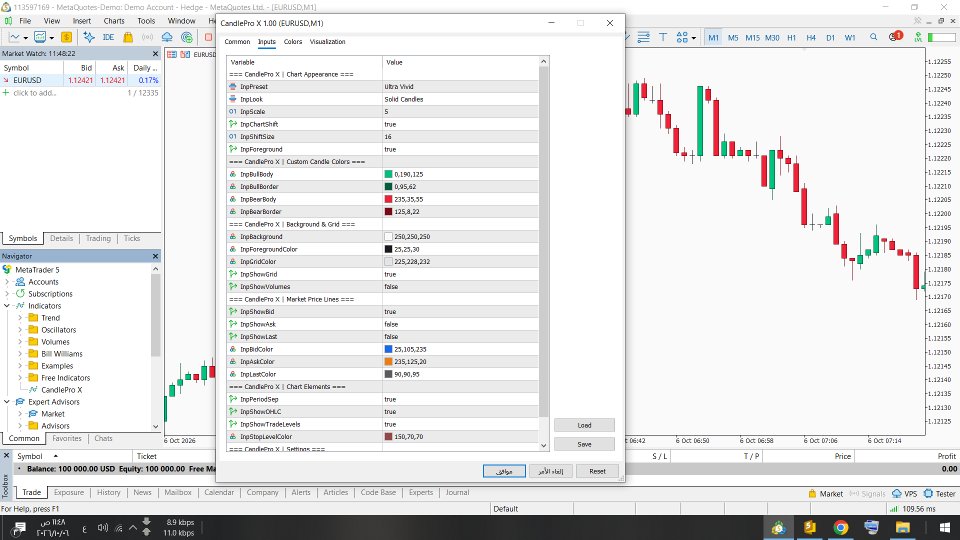Open the cloud VPS toolbar icon
This screenshot has width=960, height=540.
point(167,37)
